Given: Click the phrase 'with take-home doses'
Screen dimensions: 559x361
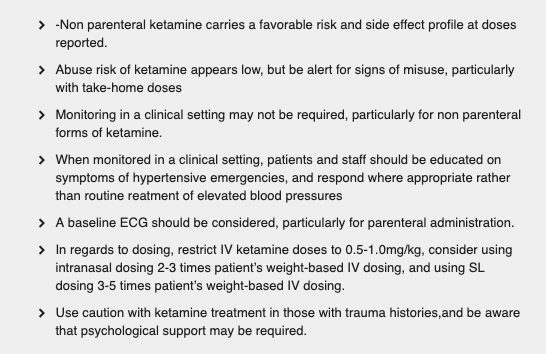Looking at the screenshot, I should pyautogui.click(x=119, y=88).
